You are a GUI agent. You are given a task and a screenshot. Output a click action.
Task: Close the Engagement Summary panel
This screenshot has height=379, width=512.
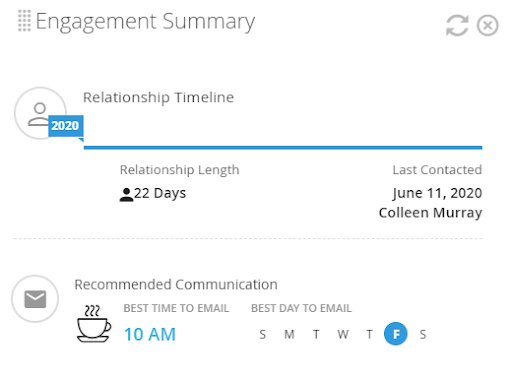487,25
